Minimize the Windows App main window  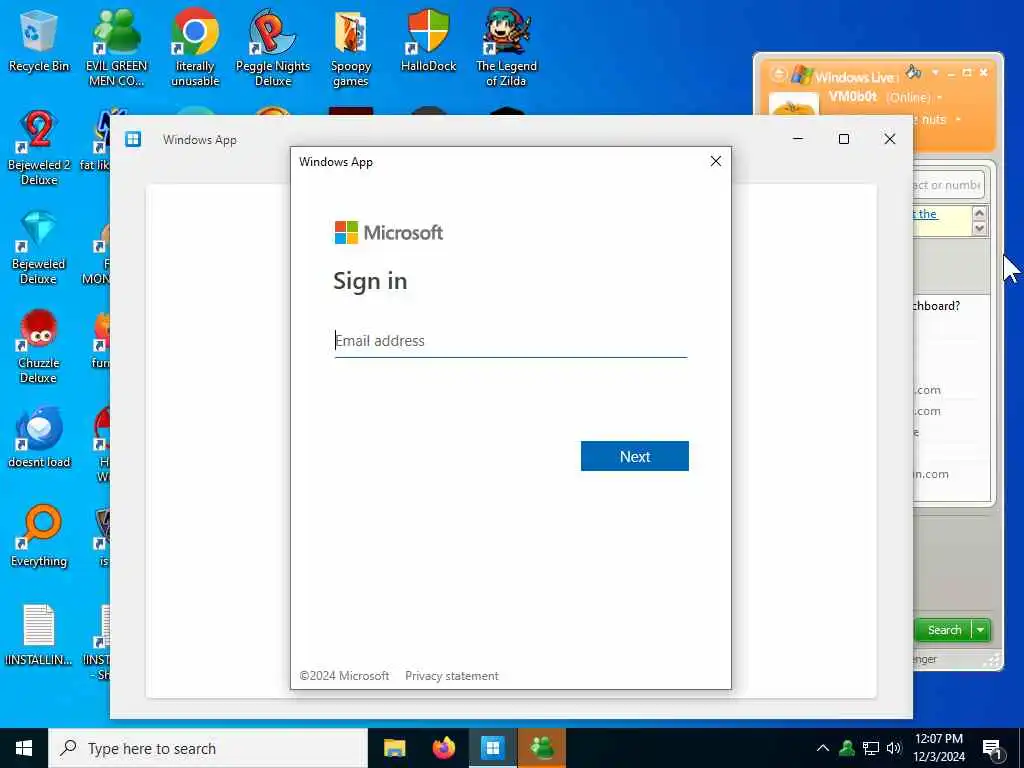798,139
